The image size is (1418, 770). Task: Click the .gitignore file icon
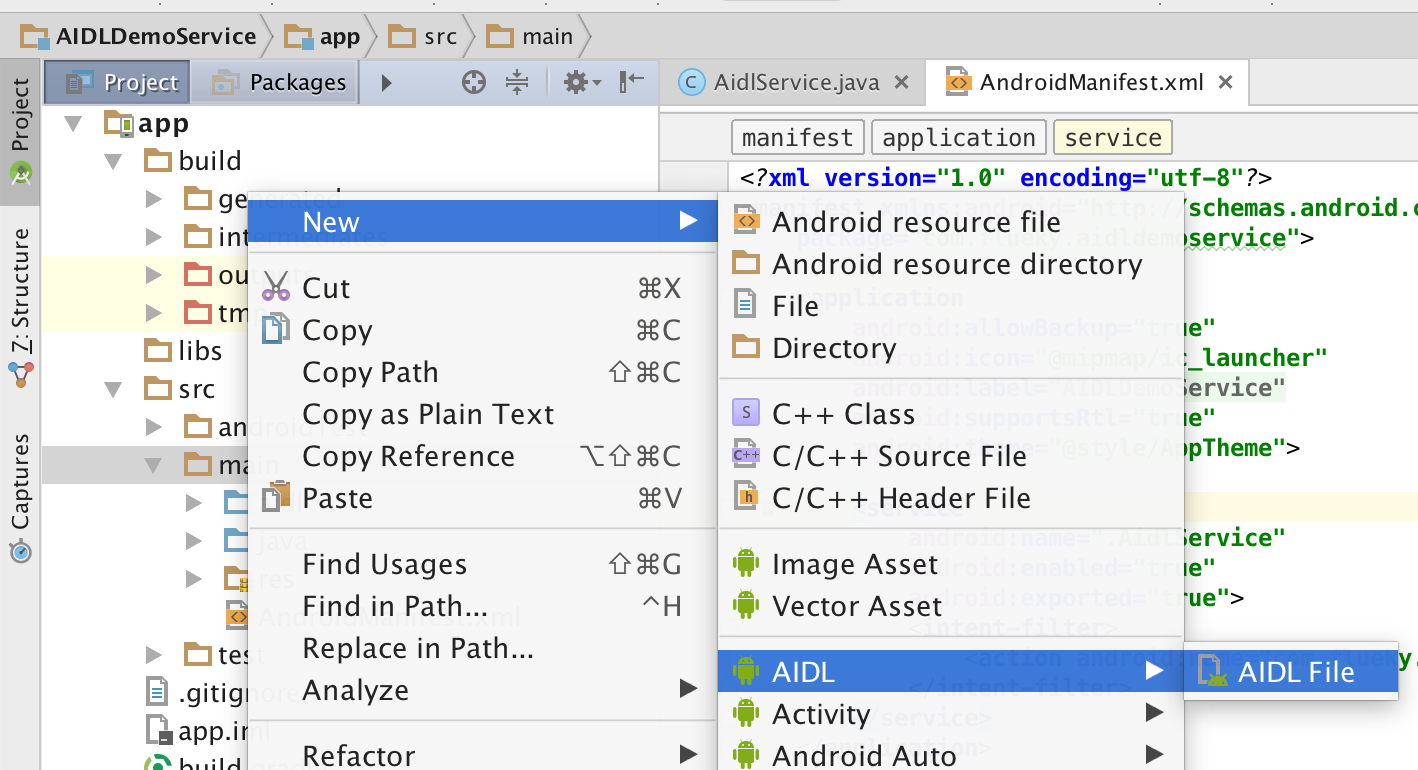[157, 691]
